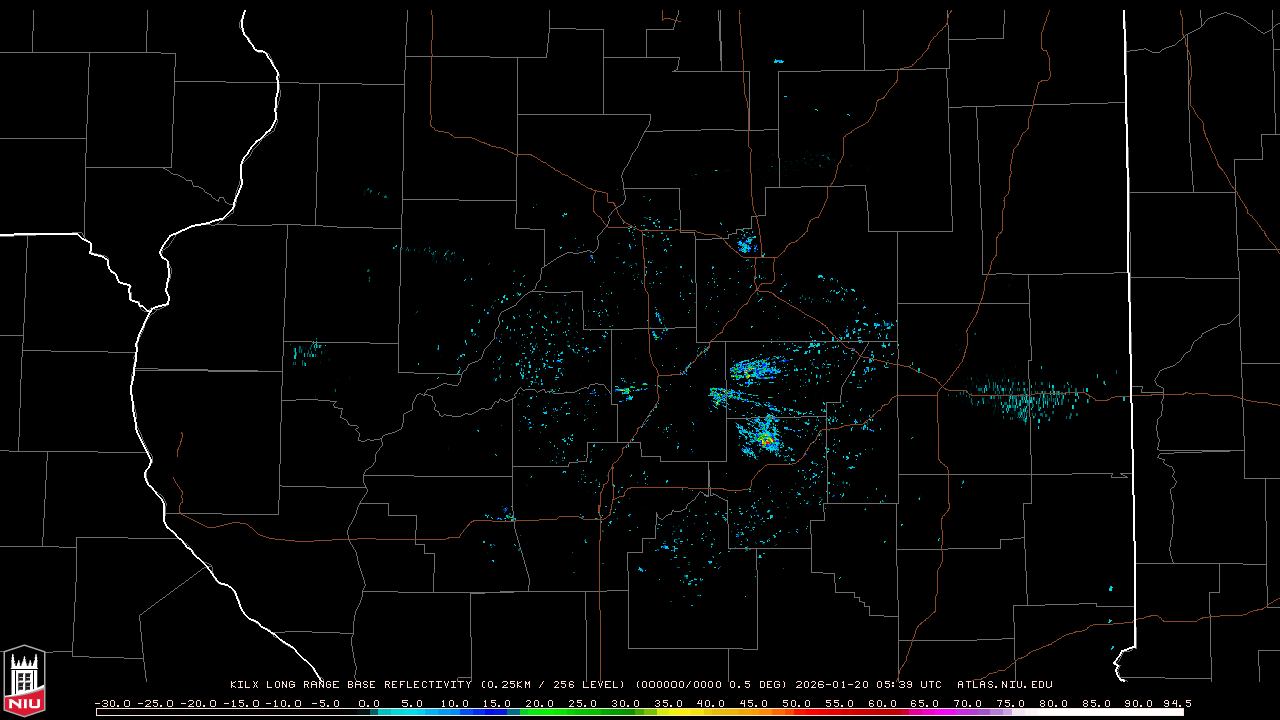Click the -30.0 scale label
This screenshot has width=1280, height=720.
tap(113, 704)
